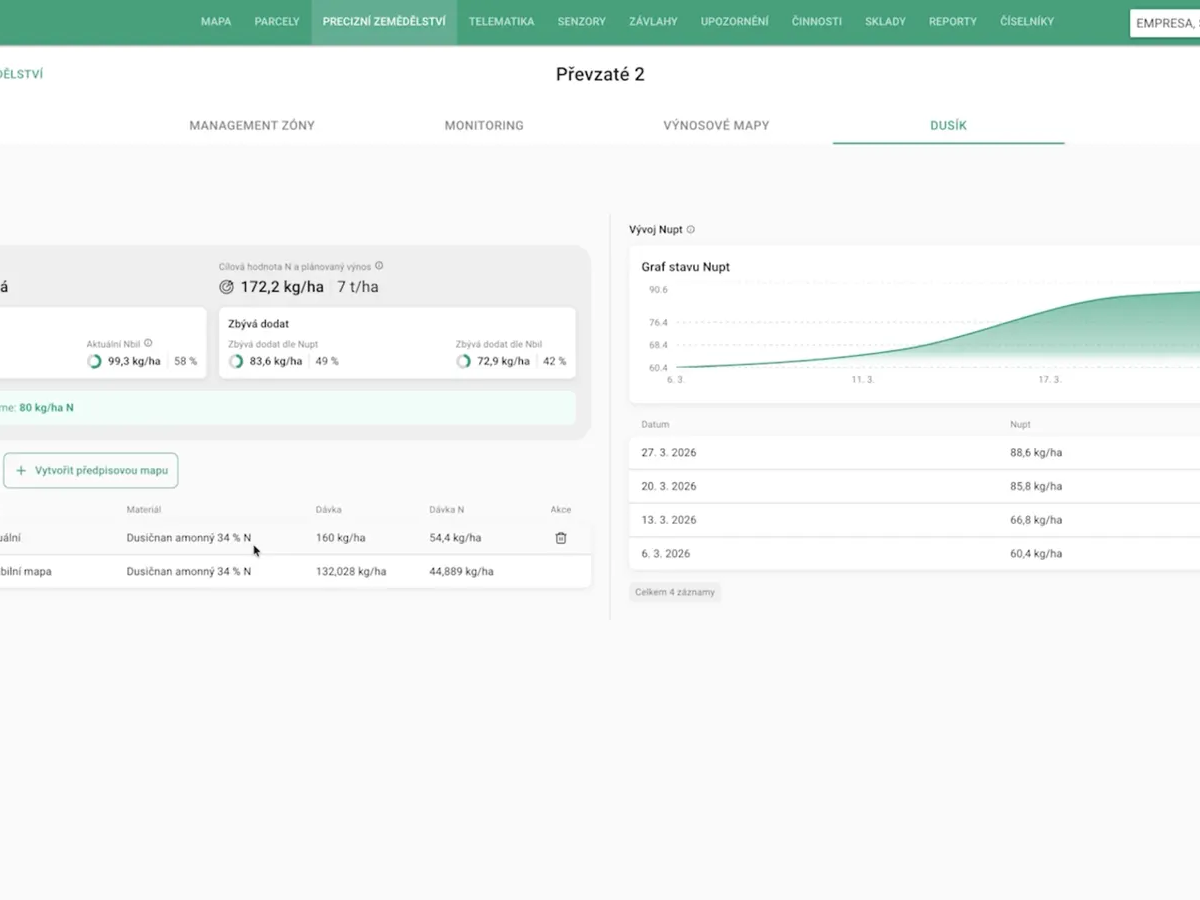Click info icon next to Vývoj Nupt
Image resolution: width=1200 pixels, height=900 pixels.
pos(691,230)
